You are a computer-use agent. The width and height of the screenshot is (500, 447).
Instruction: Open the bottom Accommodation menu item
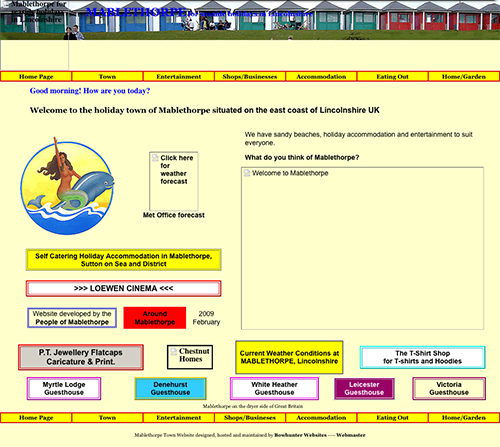(x=321, y=418)
